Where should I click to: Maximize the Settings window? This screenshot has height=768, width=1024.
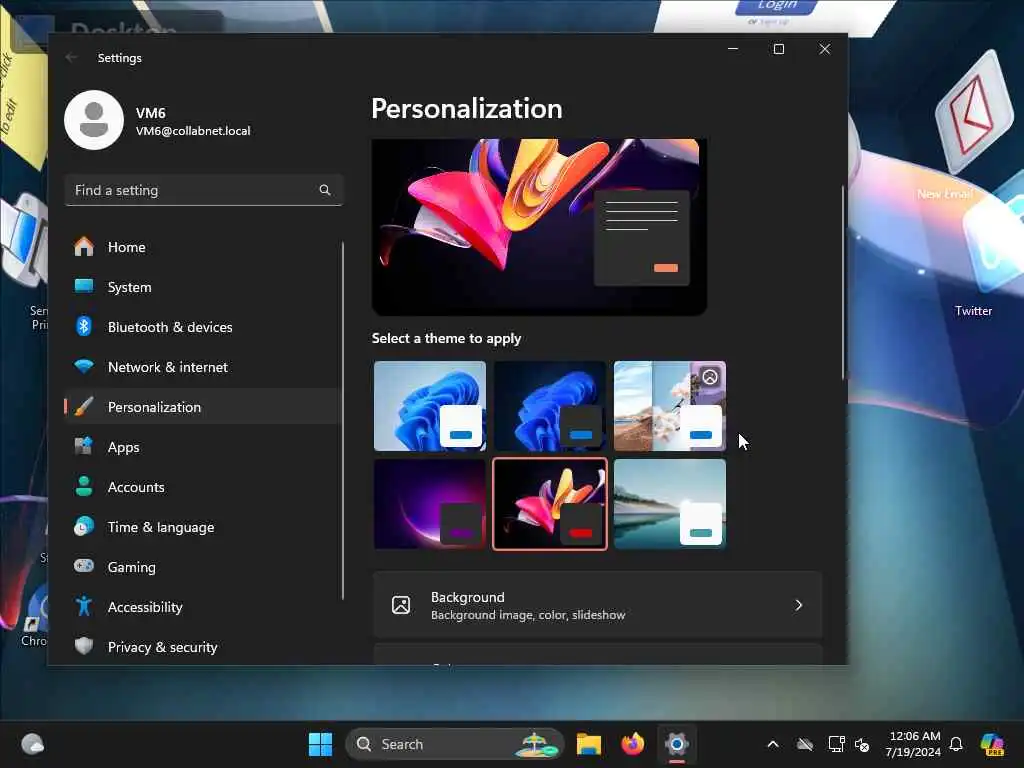(778, 49)
